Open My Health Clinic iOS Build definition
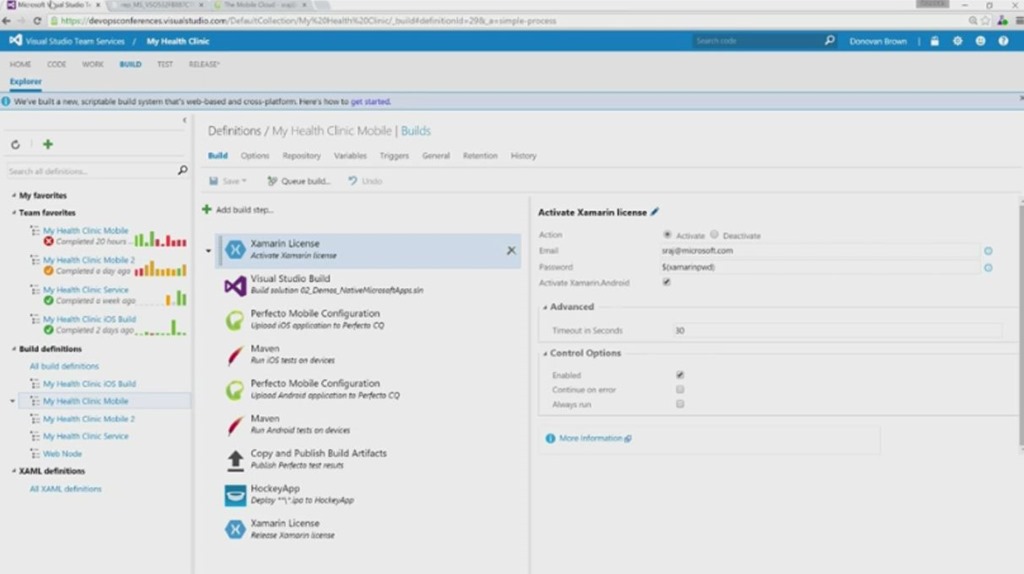This screenshot has height=574, width=1024. 89,383
